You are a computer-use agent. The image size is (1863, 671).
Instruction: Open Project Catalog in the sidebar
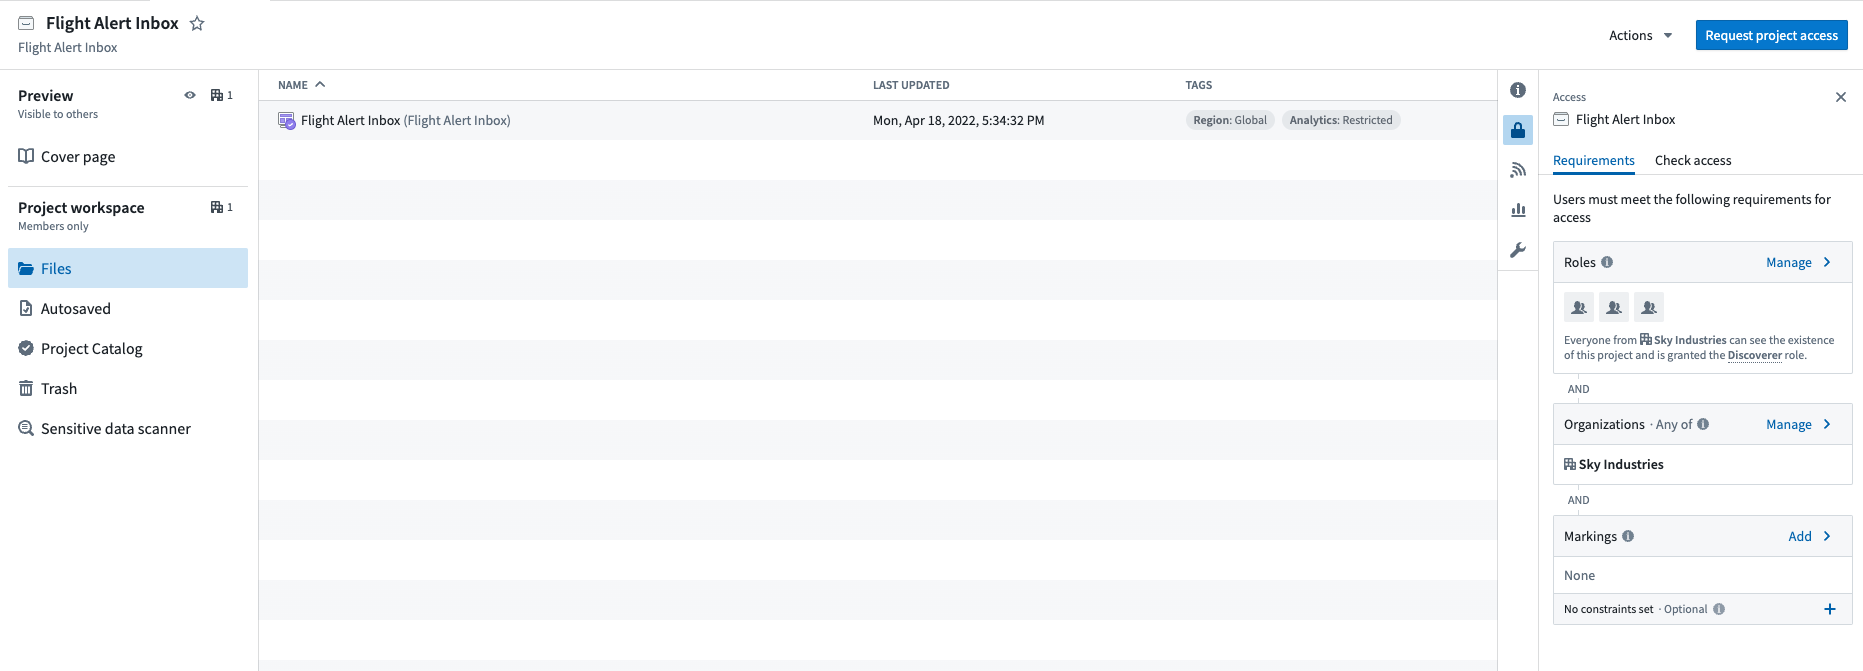pyautogui.click(x=128, y=348)
